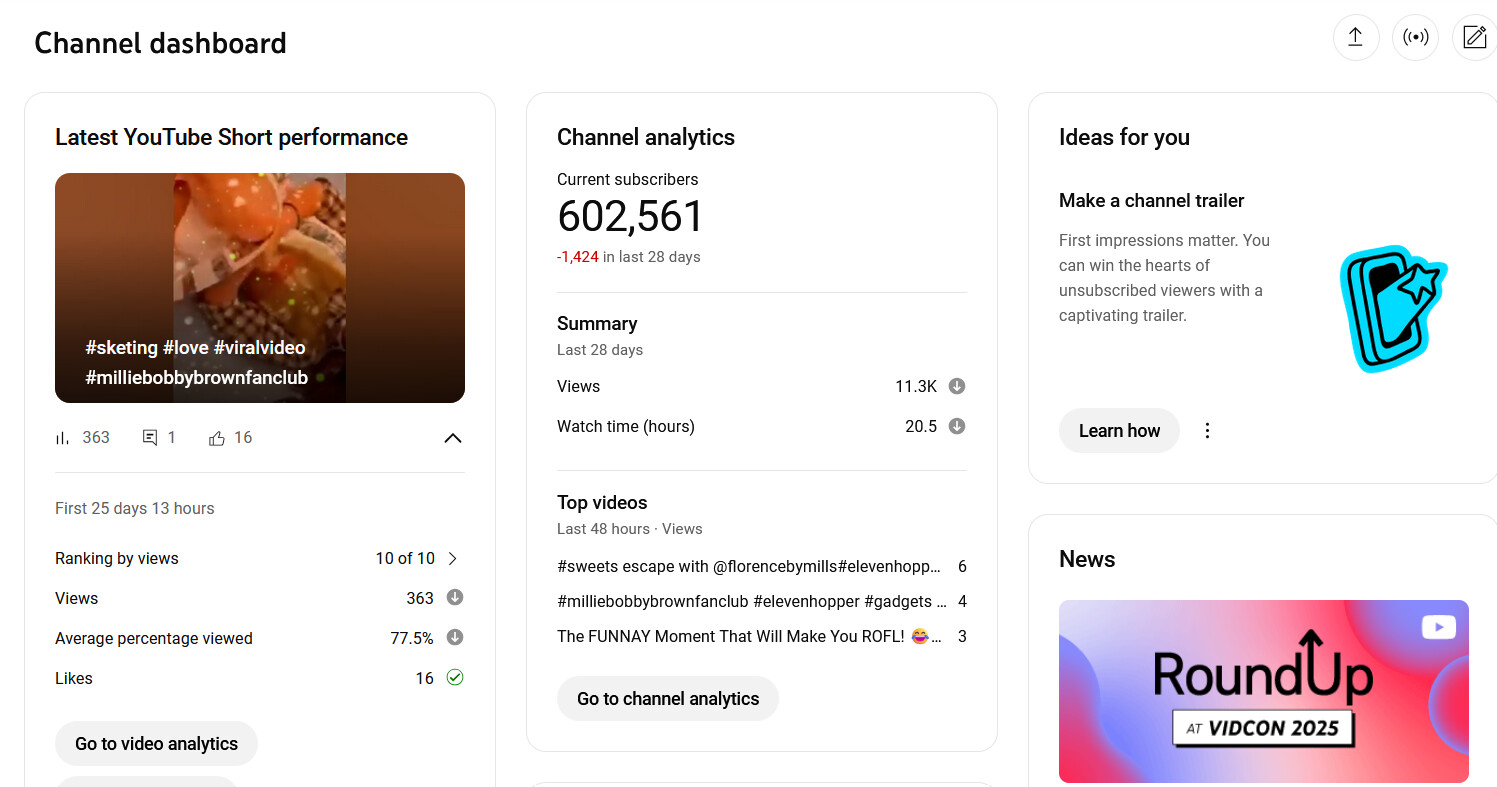Click the Go to channel analytics button
1497x787 pixels.
pos(668,699)
